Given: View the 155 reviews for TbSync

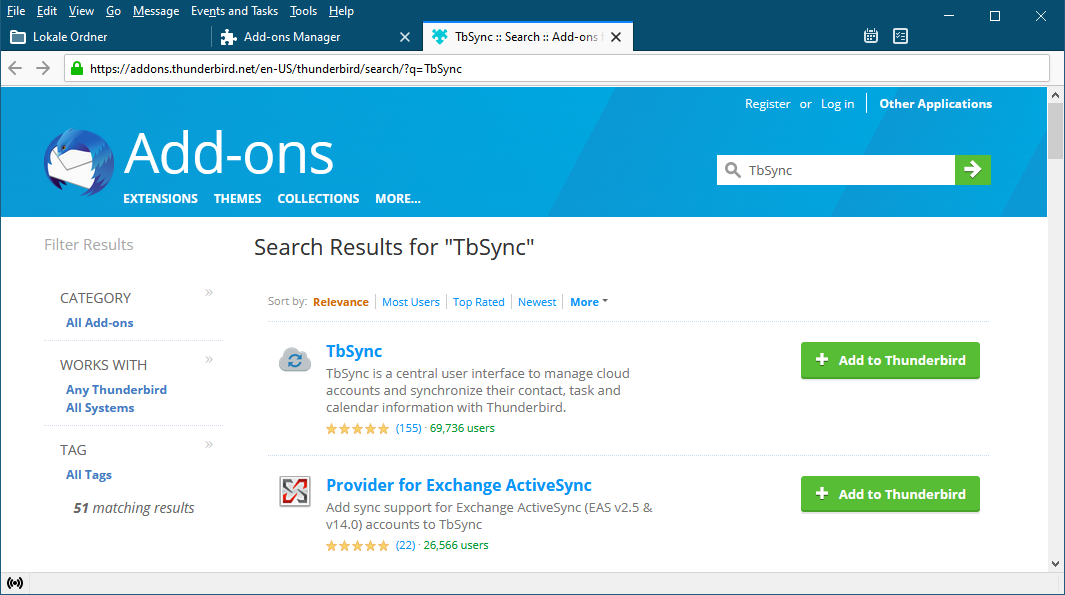Looking at the screenshot, I should [409, 428].
